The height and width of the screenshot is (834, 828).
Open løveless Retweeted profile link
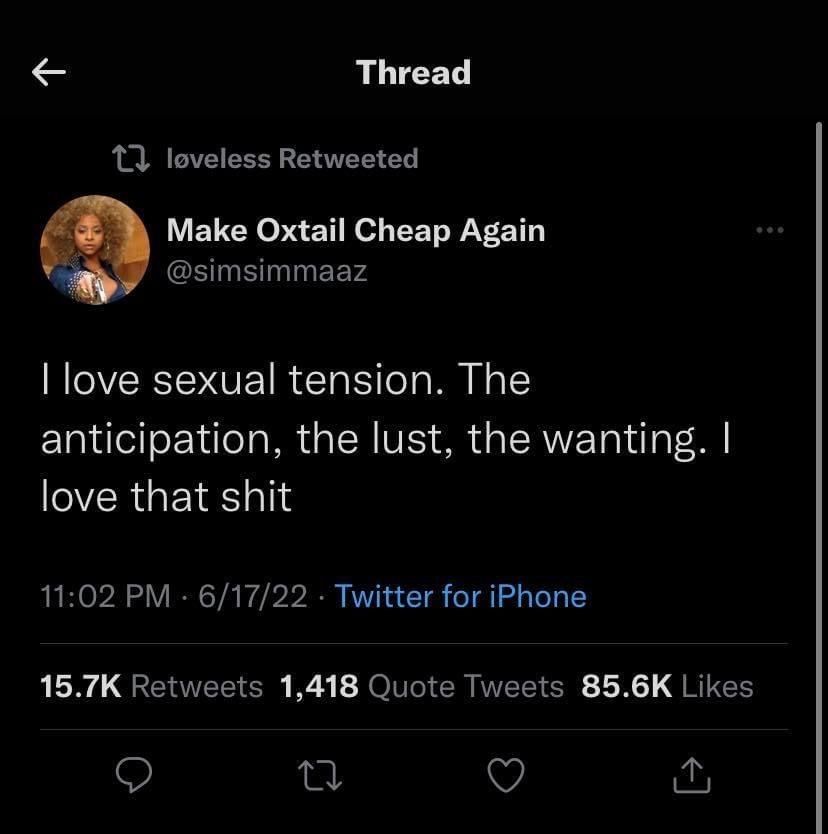(292, 159)
